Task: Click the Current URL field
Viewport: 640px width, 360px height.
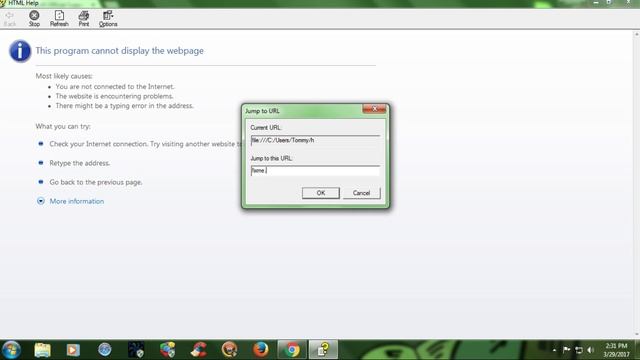Action: [x=315, y=140]
